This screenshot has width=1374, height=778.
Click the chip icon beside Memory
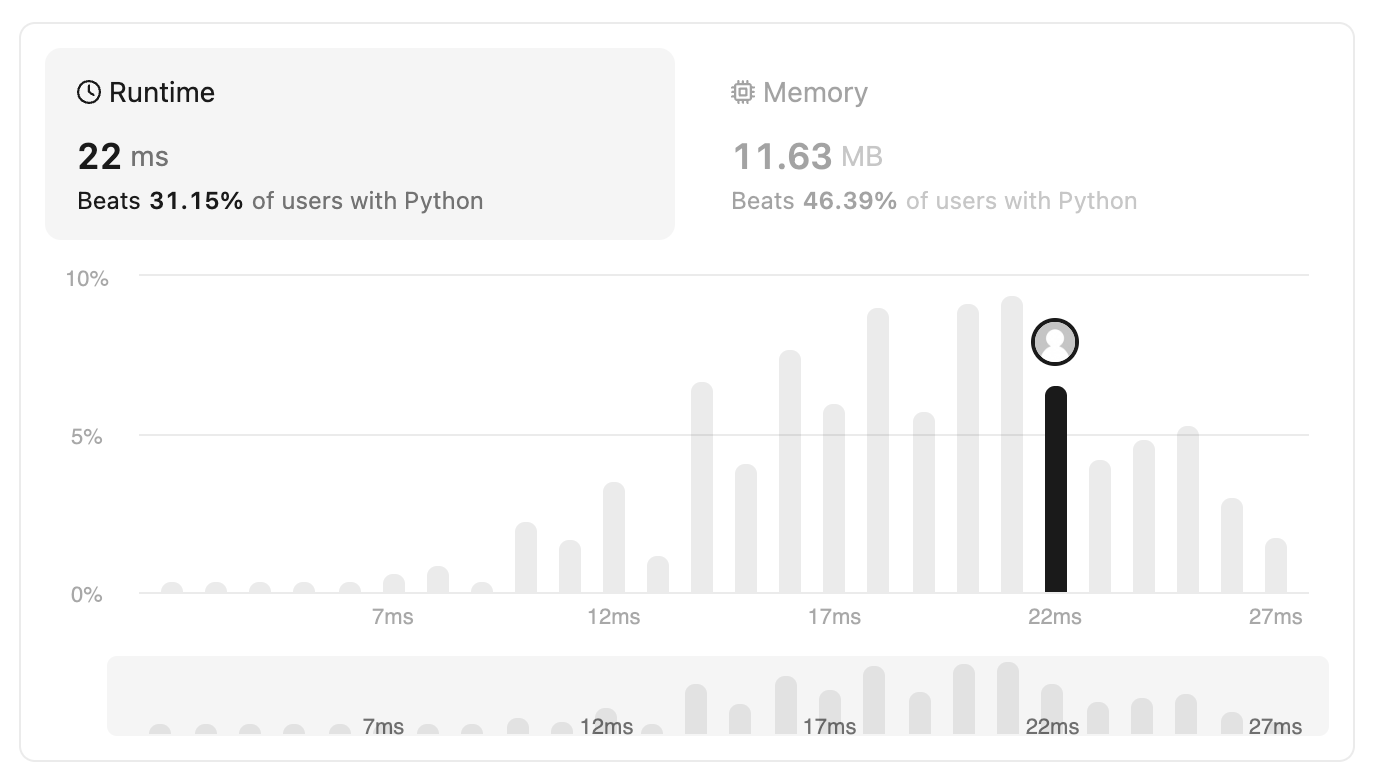tap(742, 93)
